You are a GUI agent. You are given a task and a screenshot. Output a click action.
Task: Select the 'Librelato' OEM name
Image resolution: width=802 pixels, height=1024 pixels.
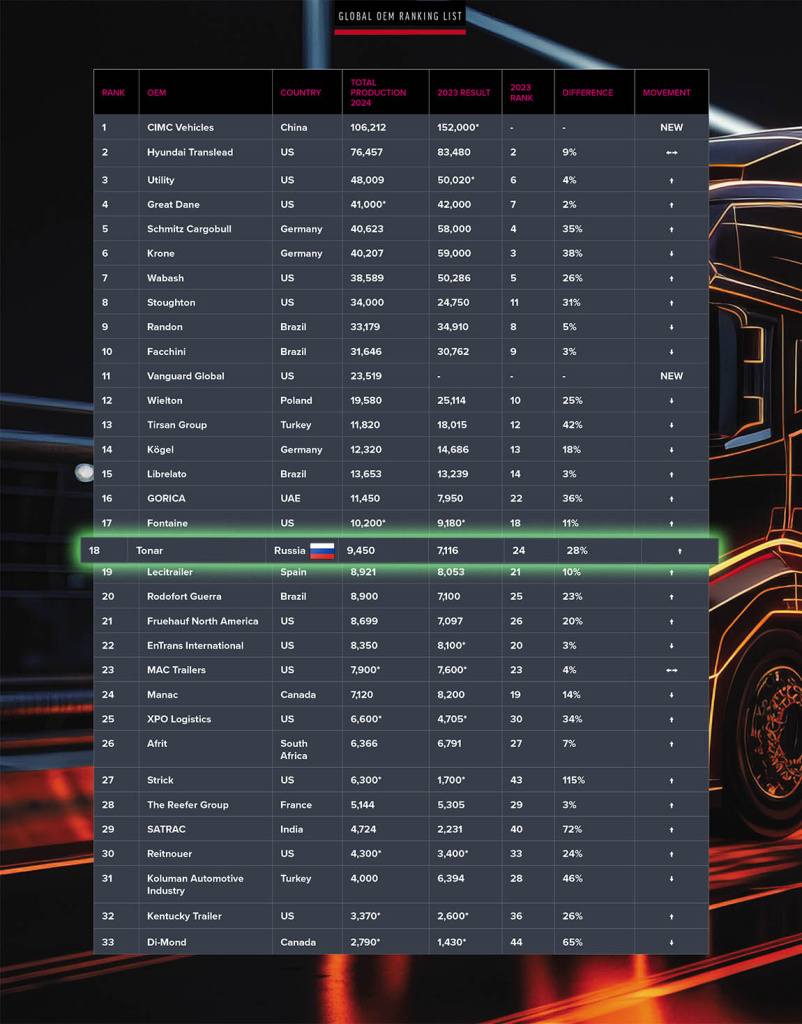(167, 474)
